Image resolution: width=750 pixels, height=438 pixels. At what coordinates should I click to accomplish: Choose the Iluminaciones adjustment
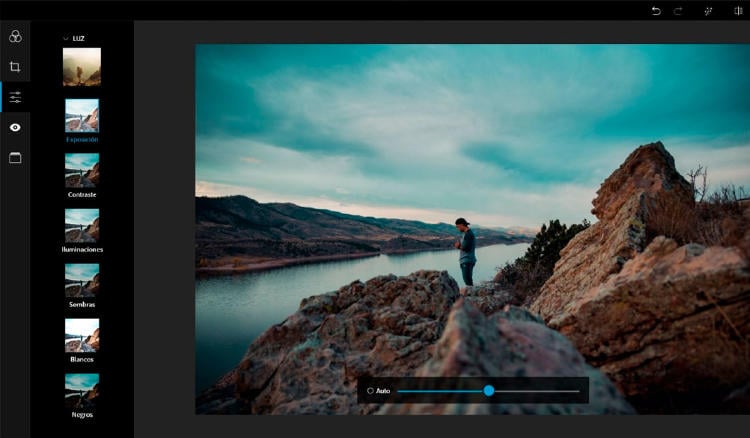tap(82, 225)
